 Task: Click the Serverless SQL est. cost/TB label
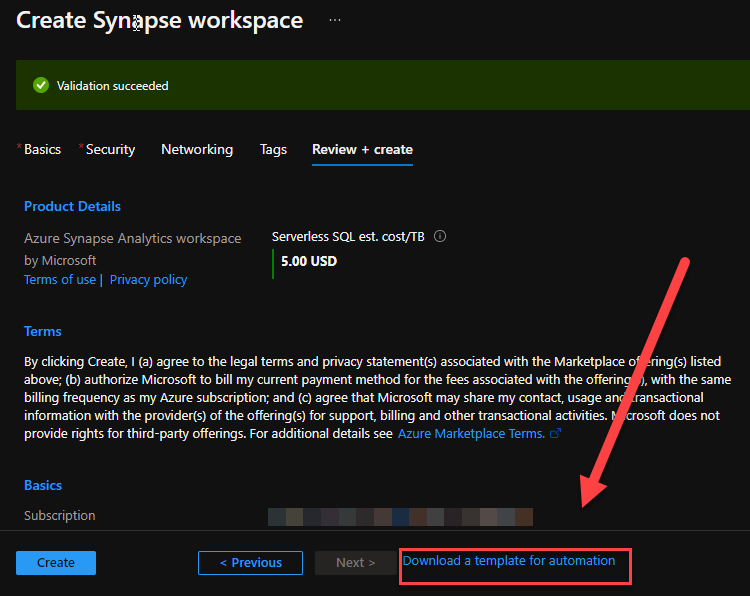[x=348, y=236]
